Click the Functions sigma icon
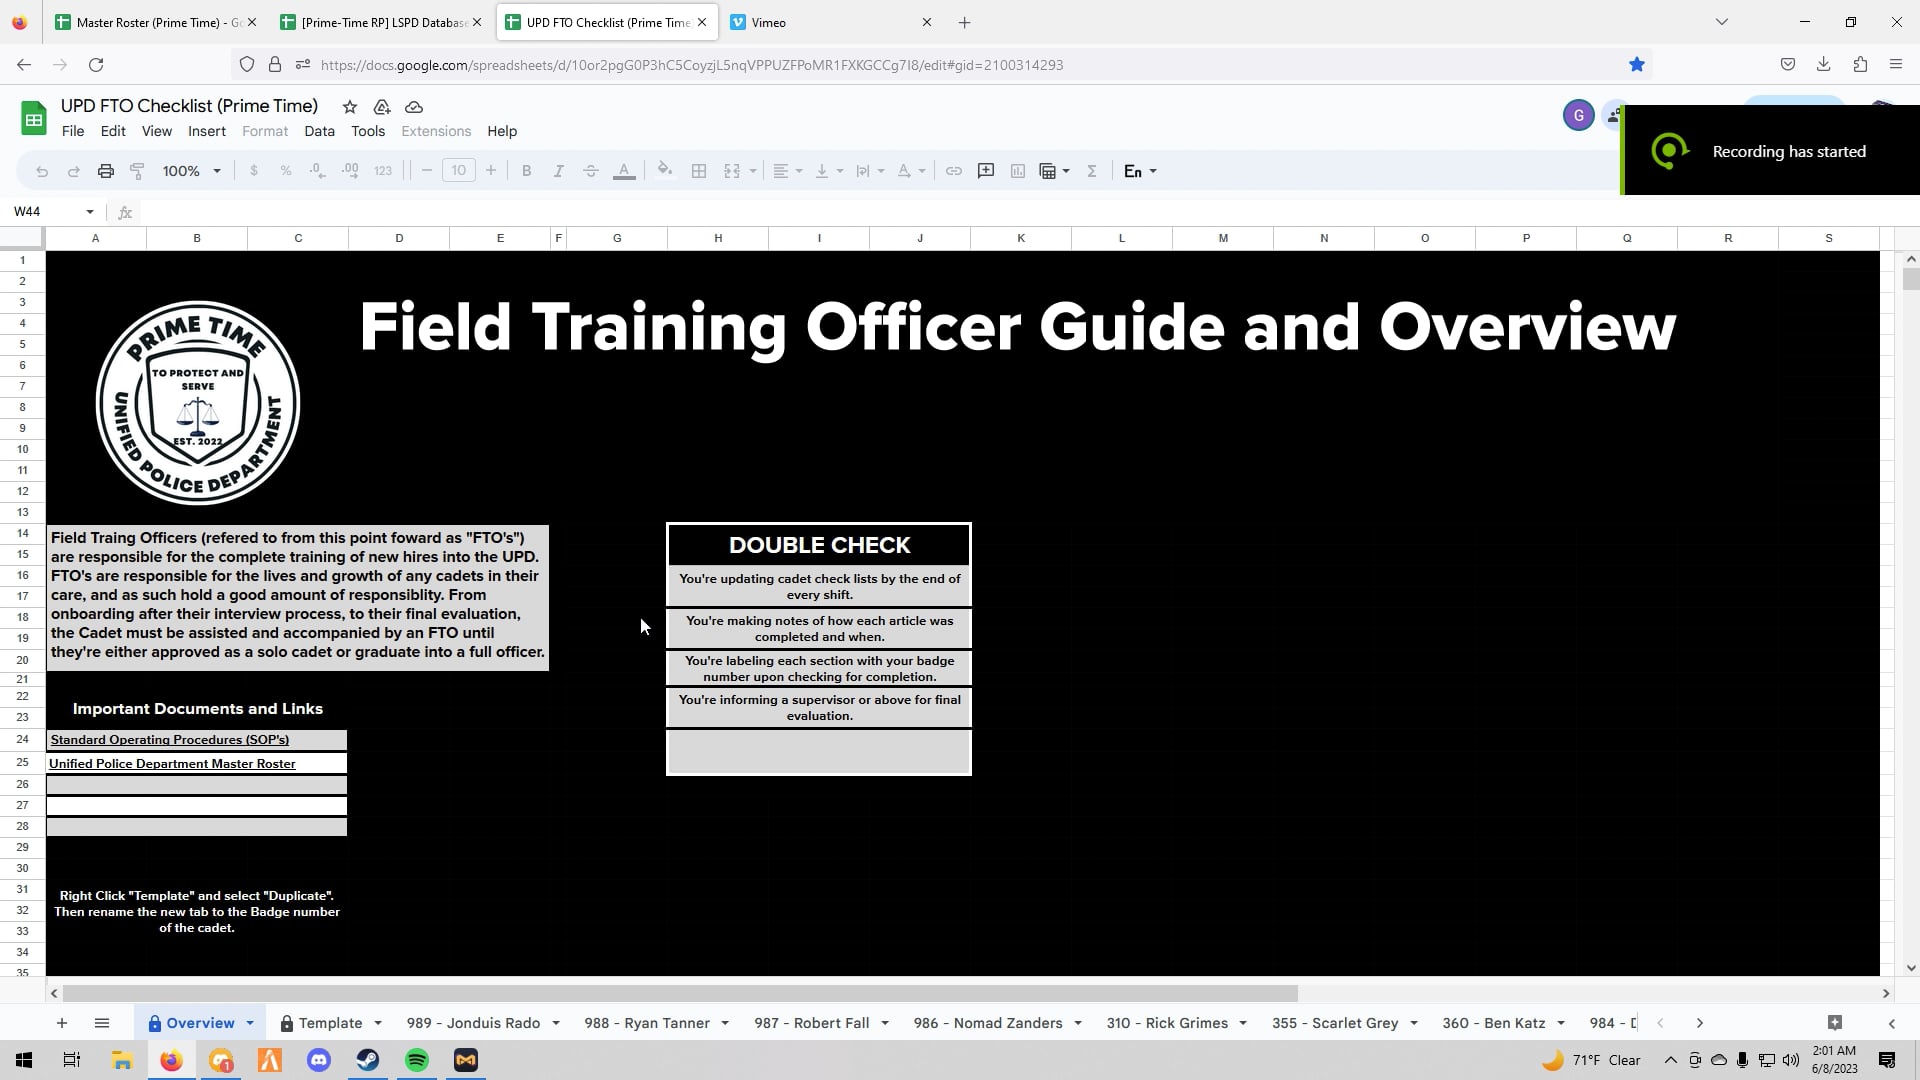Screen dimensions: 1920x1080 click(x=1092, y=170)
